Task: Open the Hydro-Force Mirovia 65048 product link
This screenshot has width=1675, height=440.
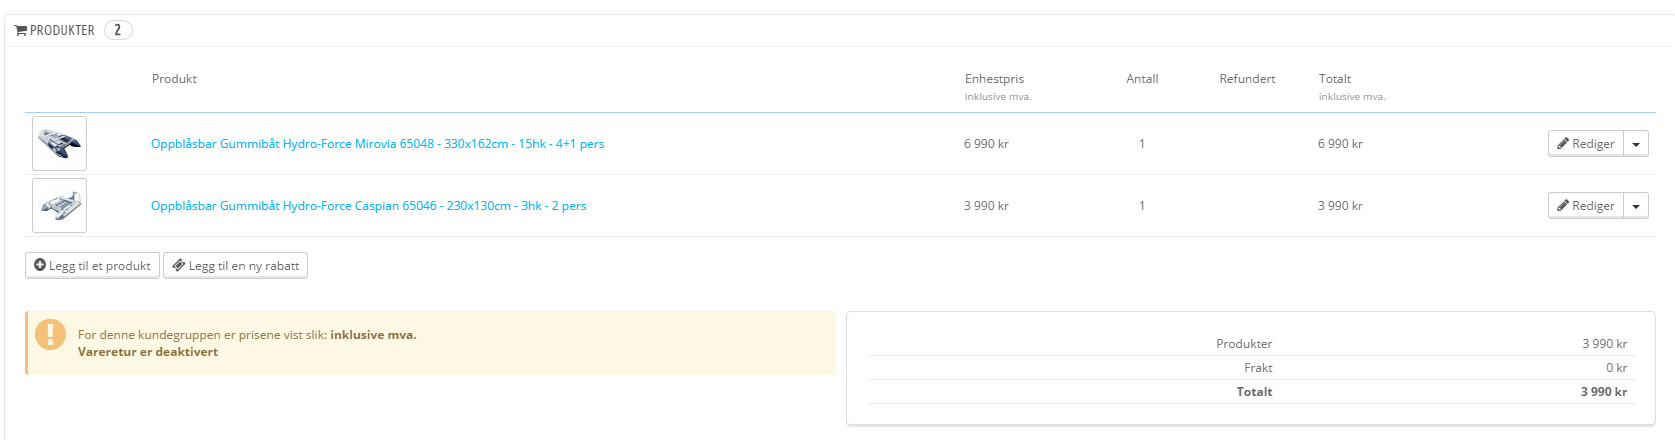Action: [377, 144]
